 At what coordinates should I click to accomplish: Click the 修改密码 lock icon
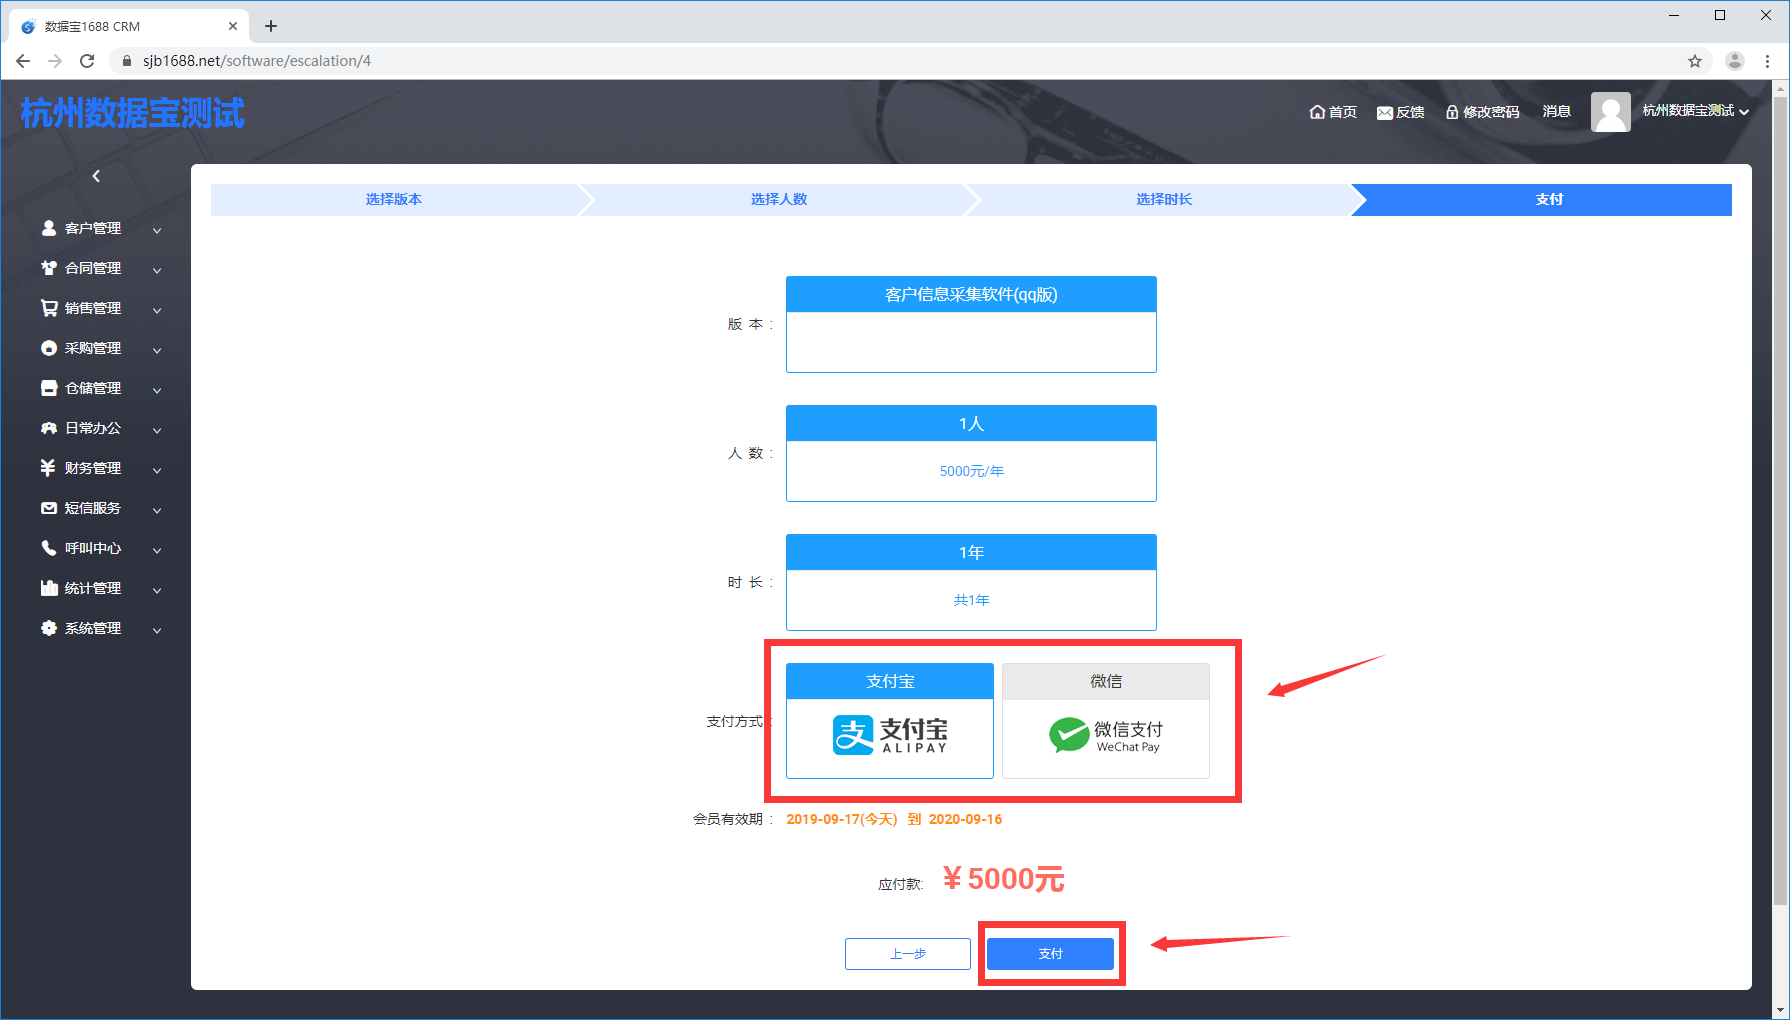click(1452, 112)
